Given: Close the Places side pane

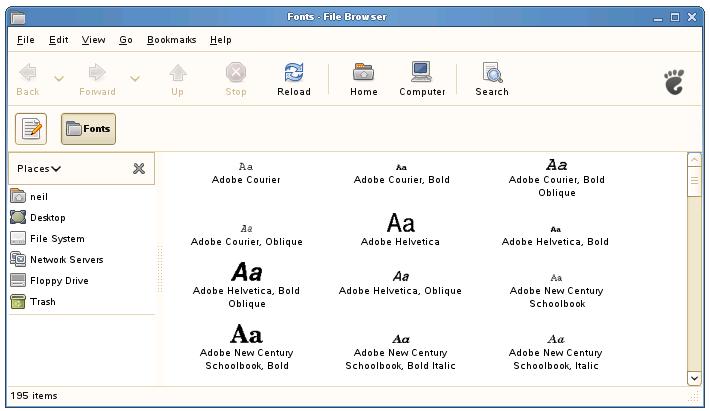Looking at the screenshot, I should click(139, 169).
